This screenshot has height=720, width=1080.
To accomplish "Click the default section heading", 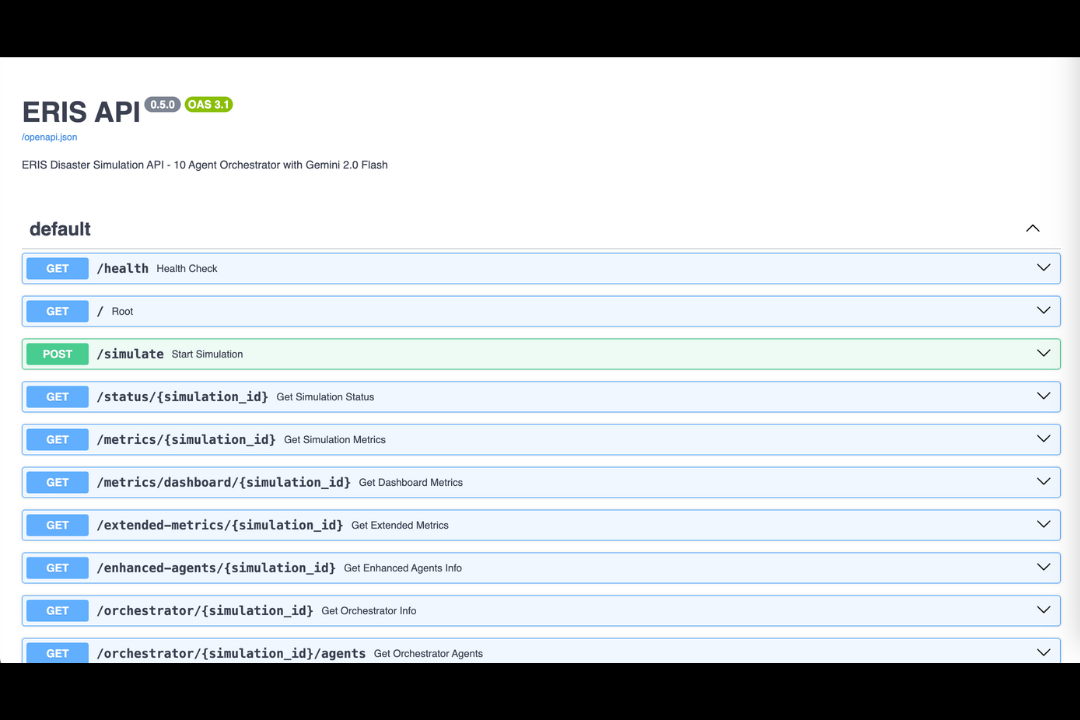I will [x=60, y=229].
